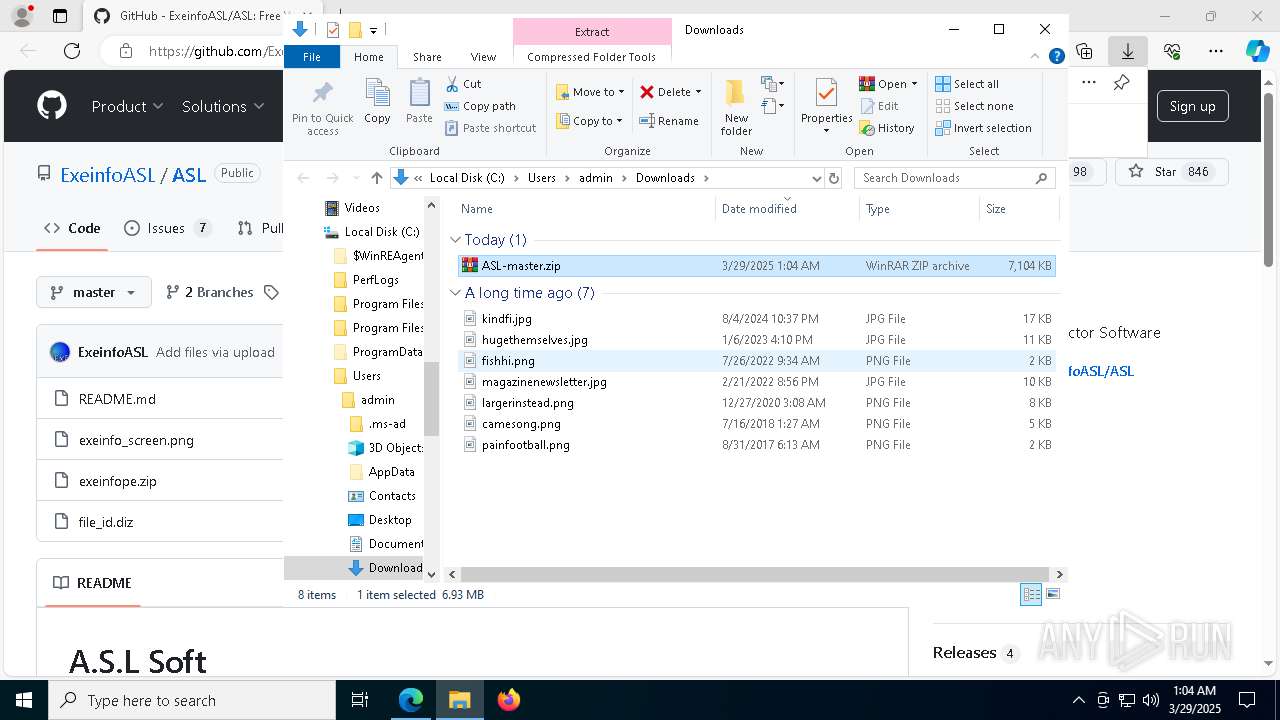Open the ribbon Open dropdown
The width and height of the screenshot is (1280, 720).
[x=888, y=84]
